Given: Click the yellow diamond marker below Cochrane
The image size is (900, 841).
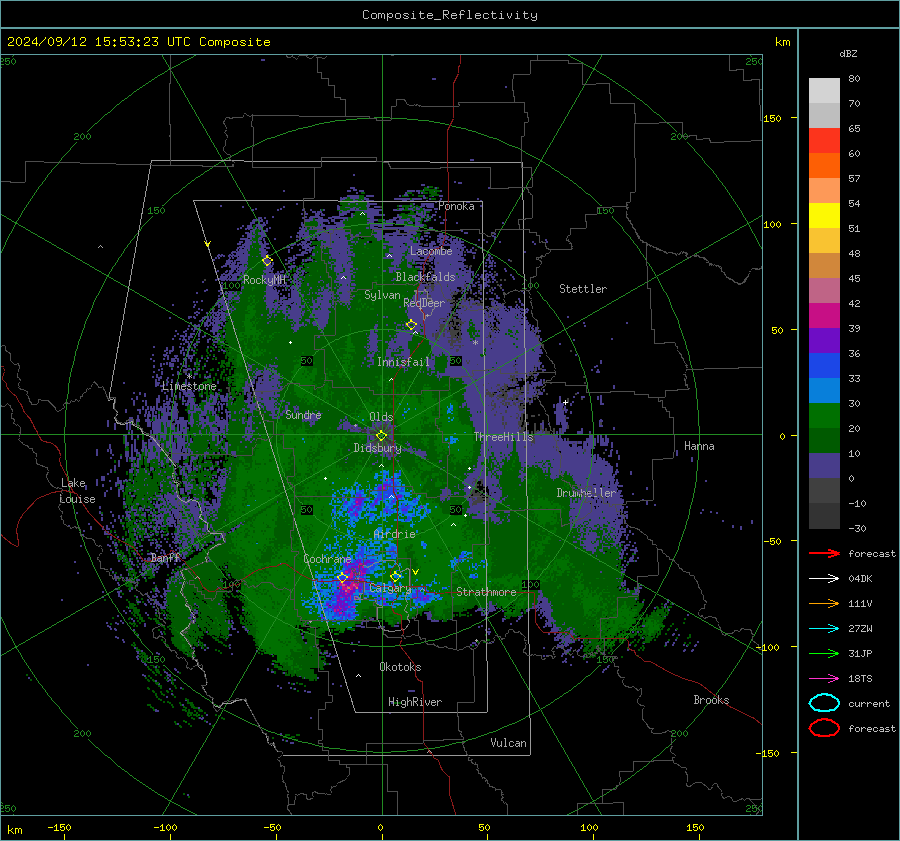Looking at the screenshot, I should pos(343,577).
